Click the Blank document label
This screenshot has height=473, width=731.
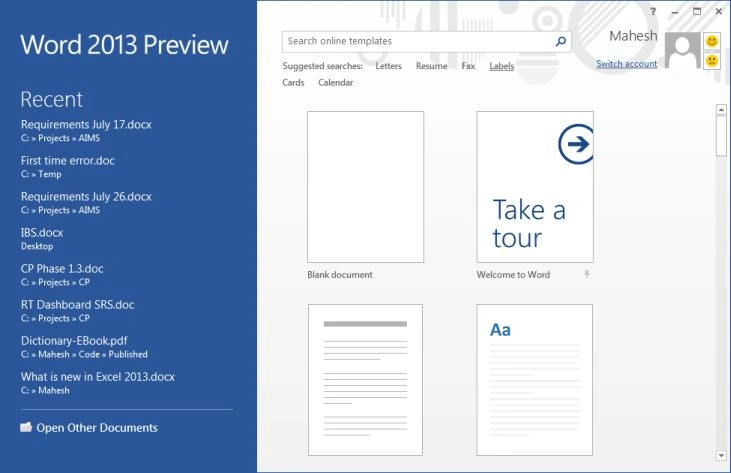coord(340,275)
